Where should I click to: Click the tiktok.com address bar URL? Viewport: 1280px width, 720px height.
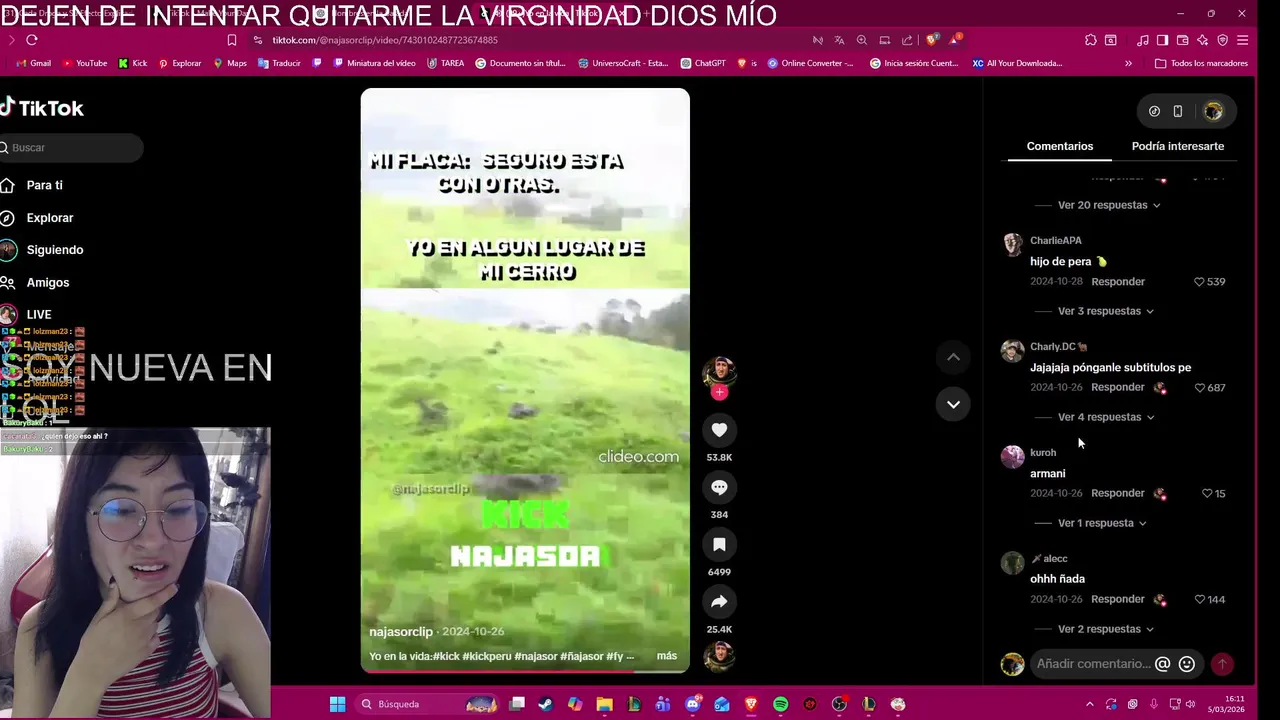[385, 40]
